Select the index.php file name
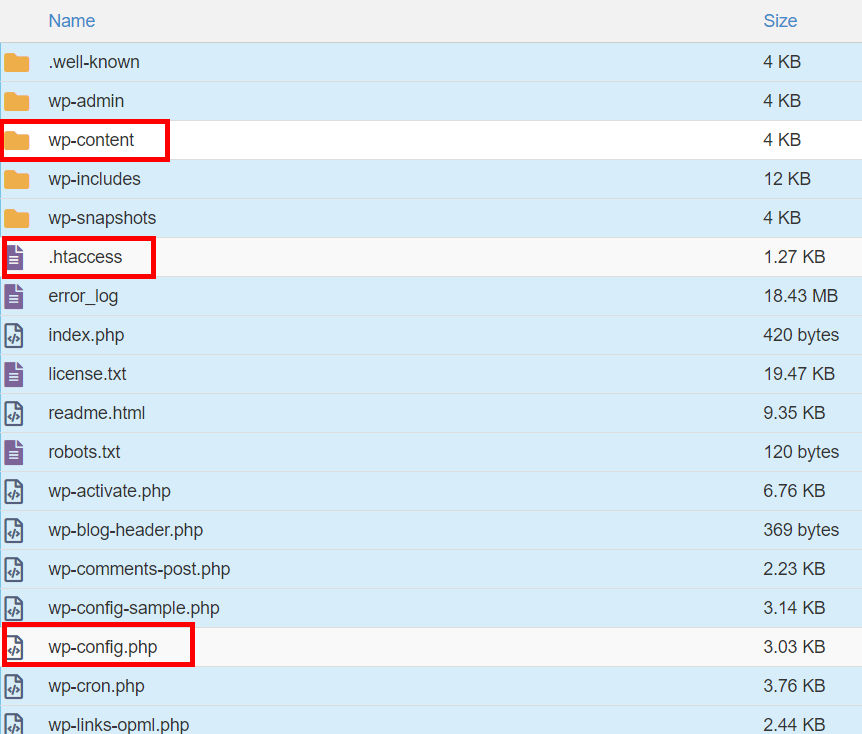This screenshot has width=862, height=734. [x=86, y=335]
